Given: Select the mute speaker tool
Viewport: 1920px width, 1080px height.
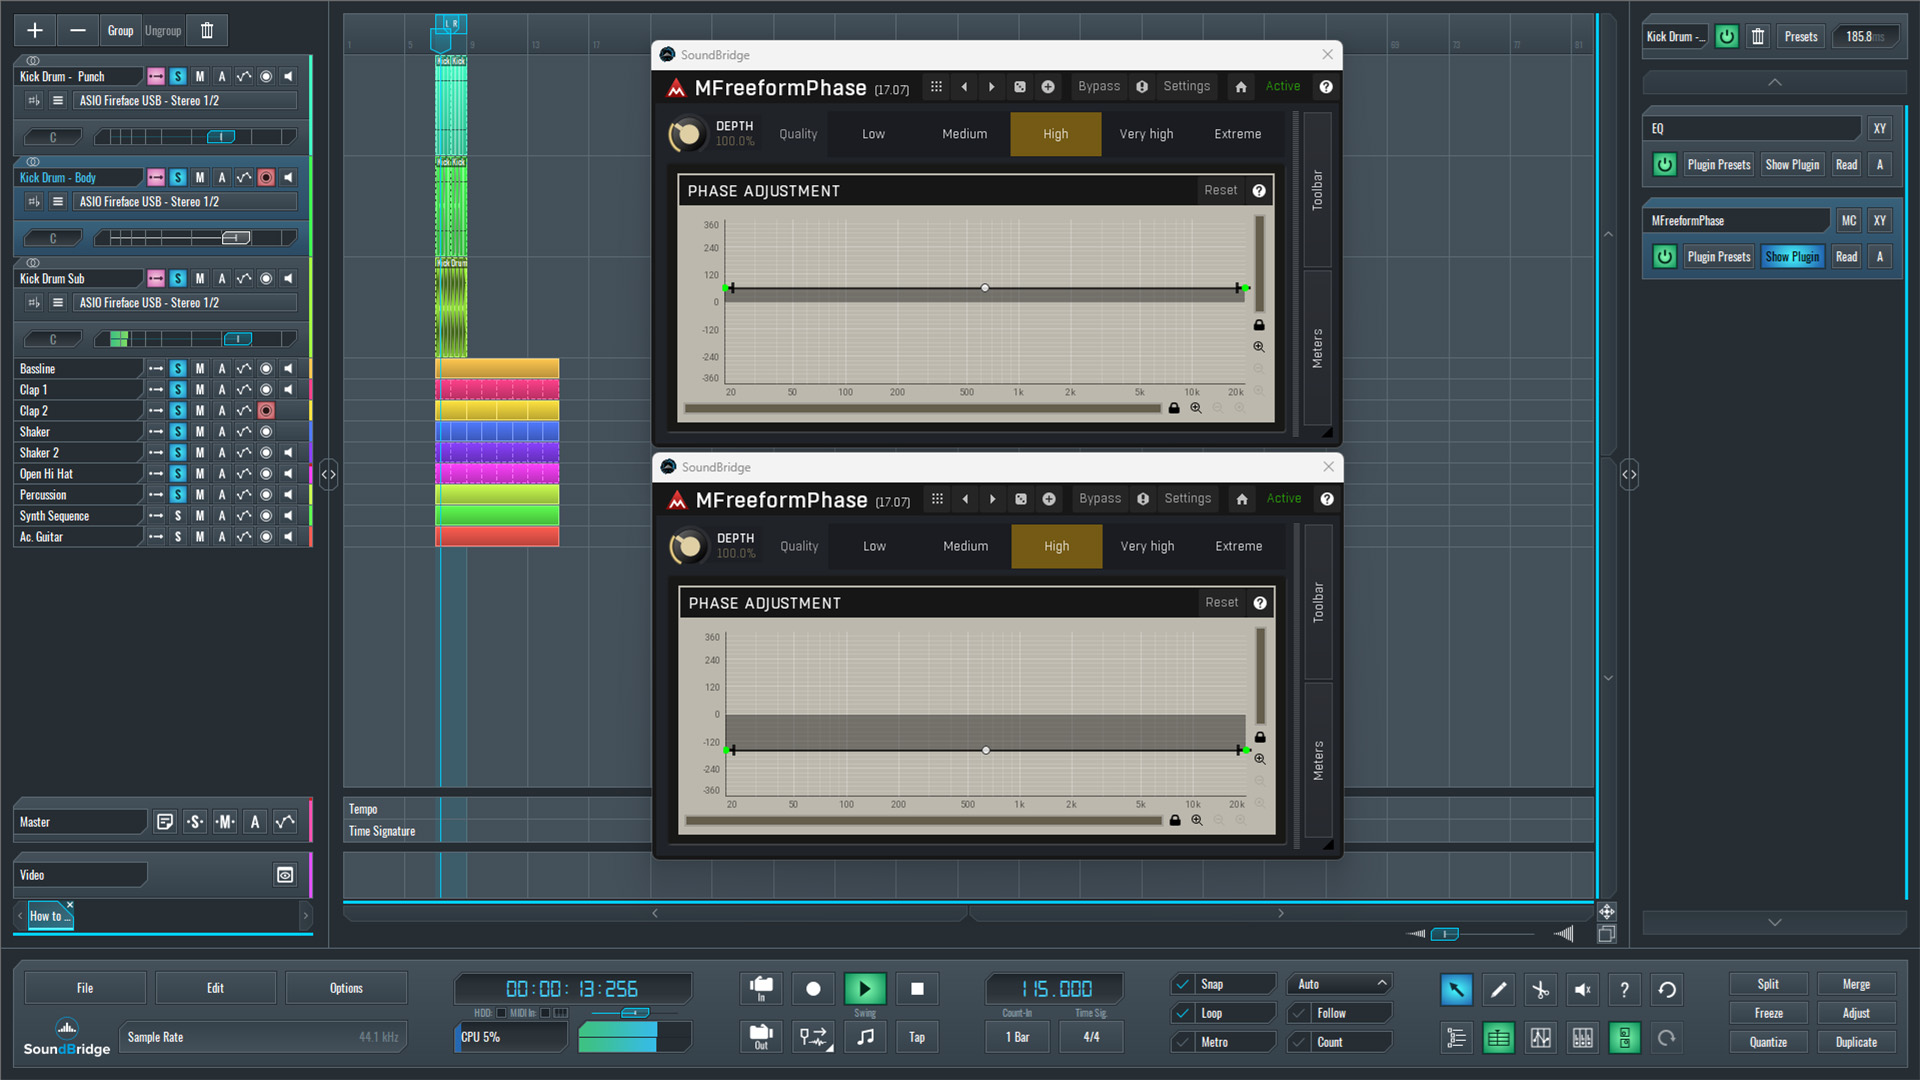Looking at the screenshot, I should tap(1582, 990).
